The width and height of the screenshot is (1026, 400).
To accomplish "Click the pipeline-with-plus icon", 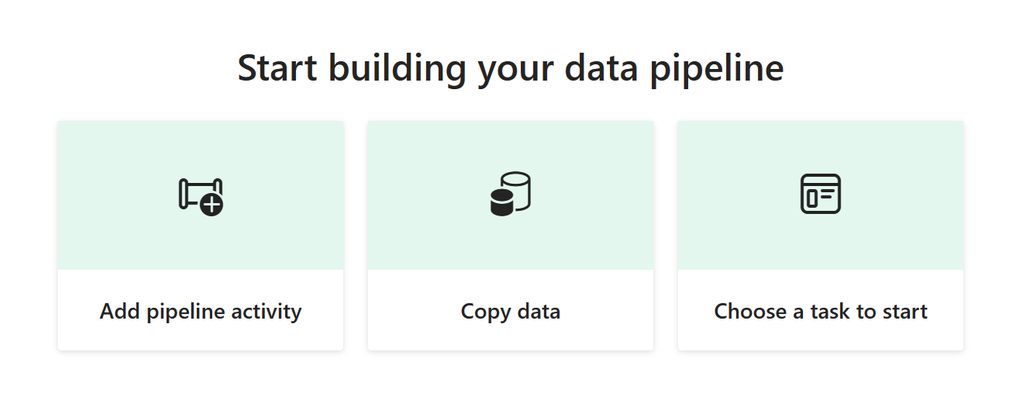I will coord(201,196).
